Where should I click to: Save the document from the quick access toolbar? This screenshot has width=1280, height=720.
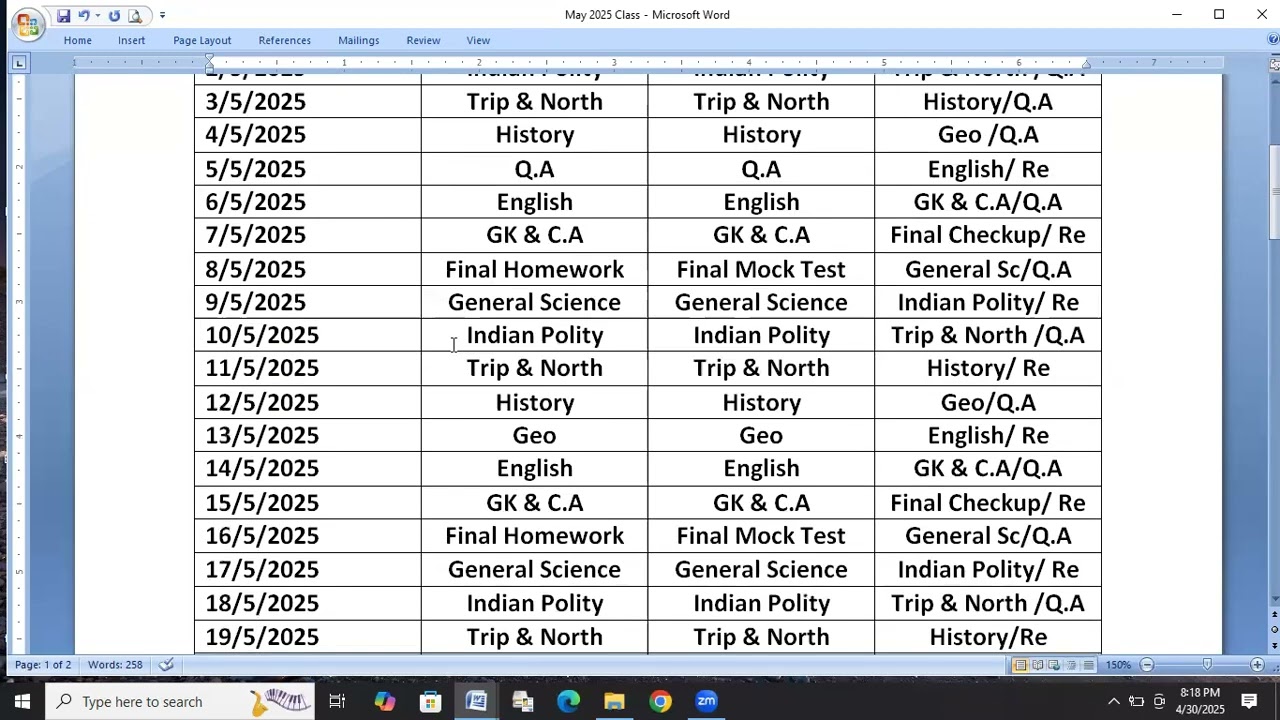pos(63,15)
